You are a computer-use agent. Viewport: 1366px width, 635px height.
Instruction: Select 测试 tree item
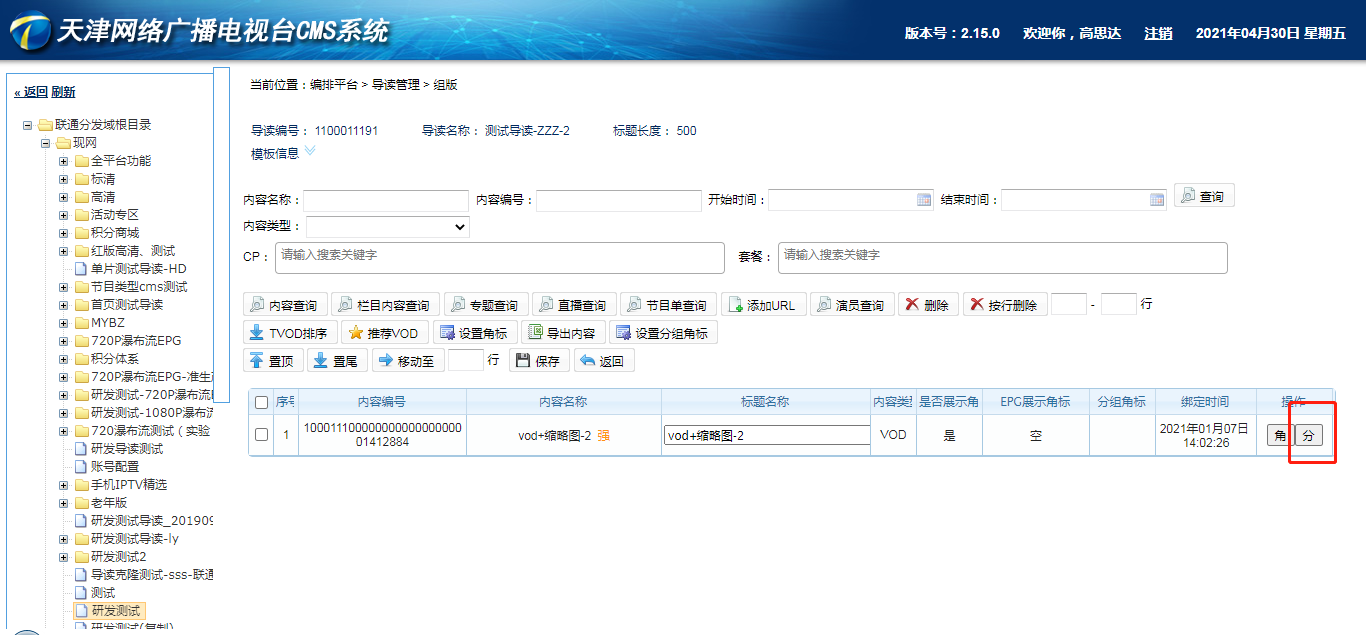pos(103,593)
